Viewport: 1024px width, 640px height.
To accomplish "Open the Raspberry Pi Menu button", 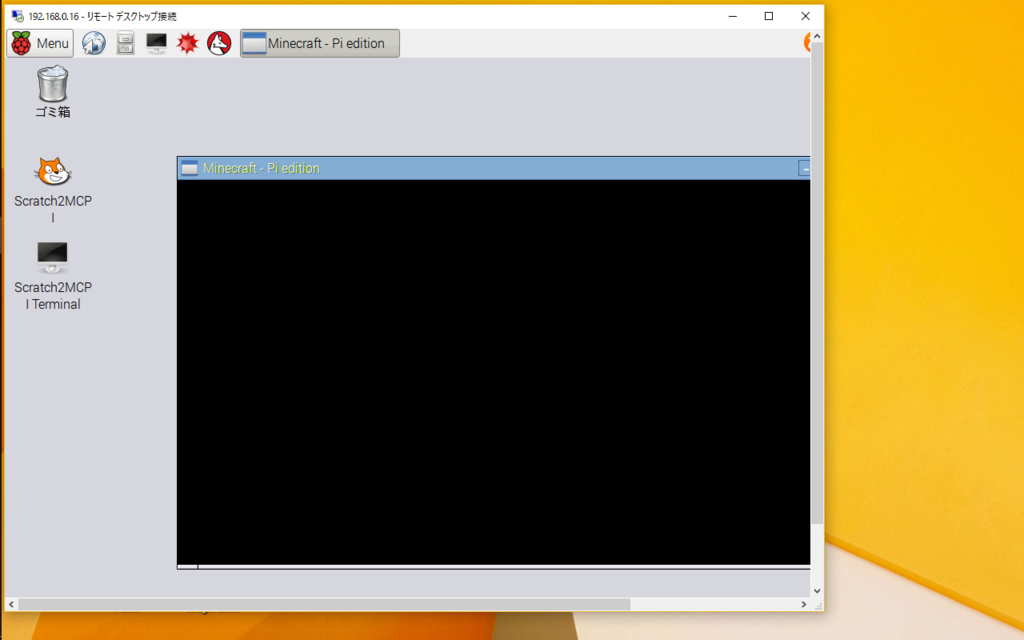I will click(40, 43).
